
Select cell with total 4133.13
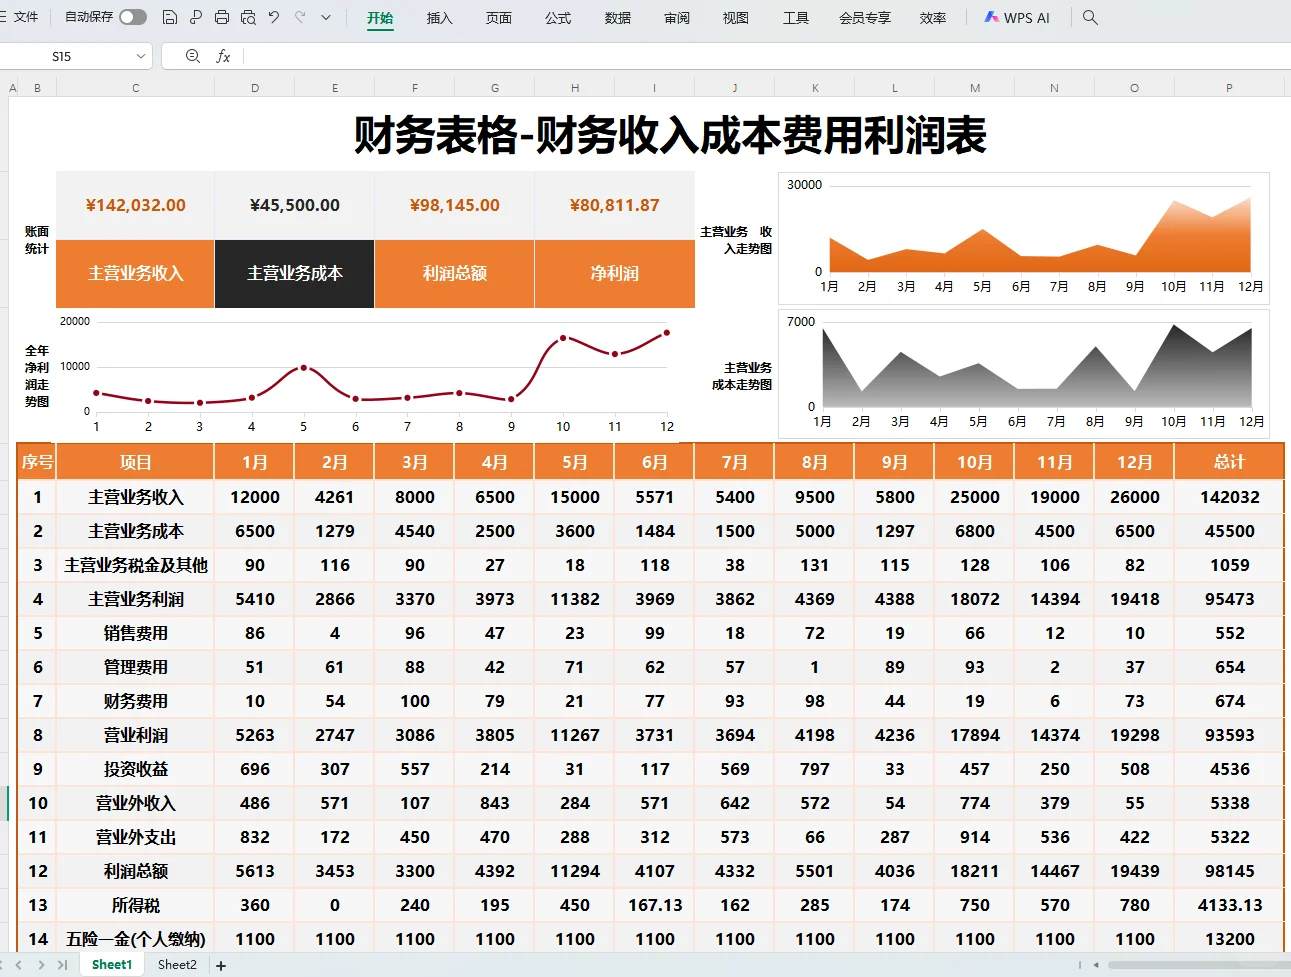1229,905
